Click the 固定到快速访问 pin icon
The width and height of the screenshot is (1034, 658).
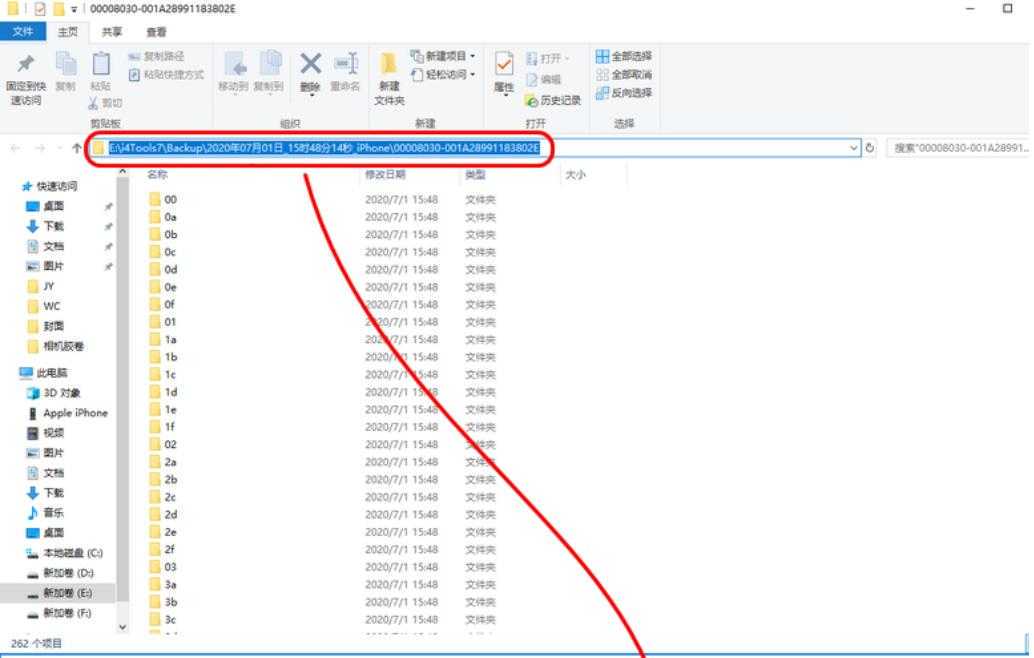(x=24, y=66)
